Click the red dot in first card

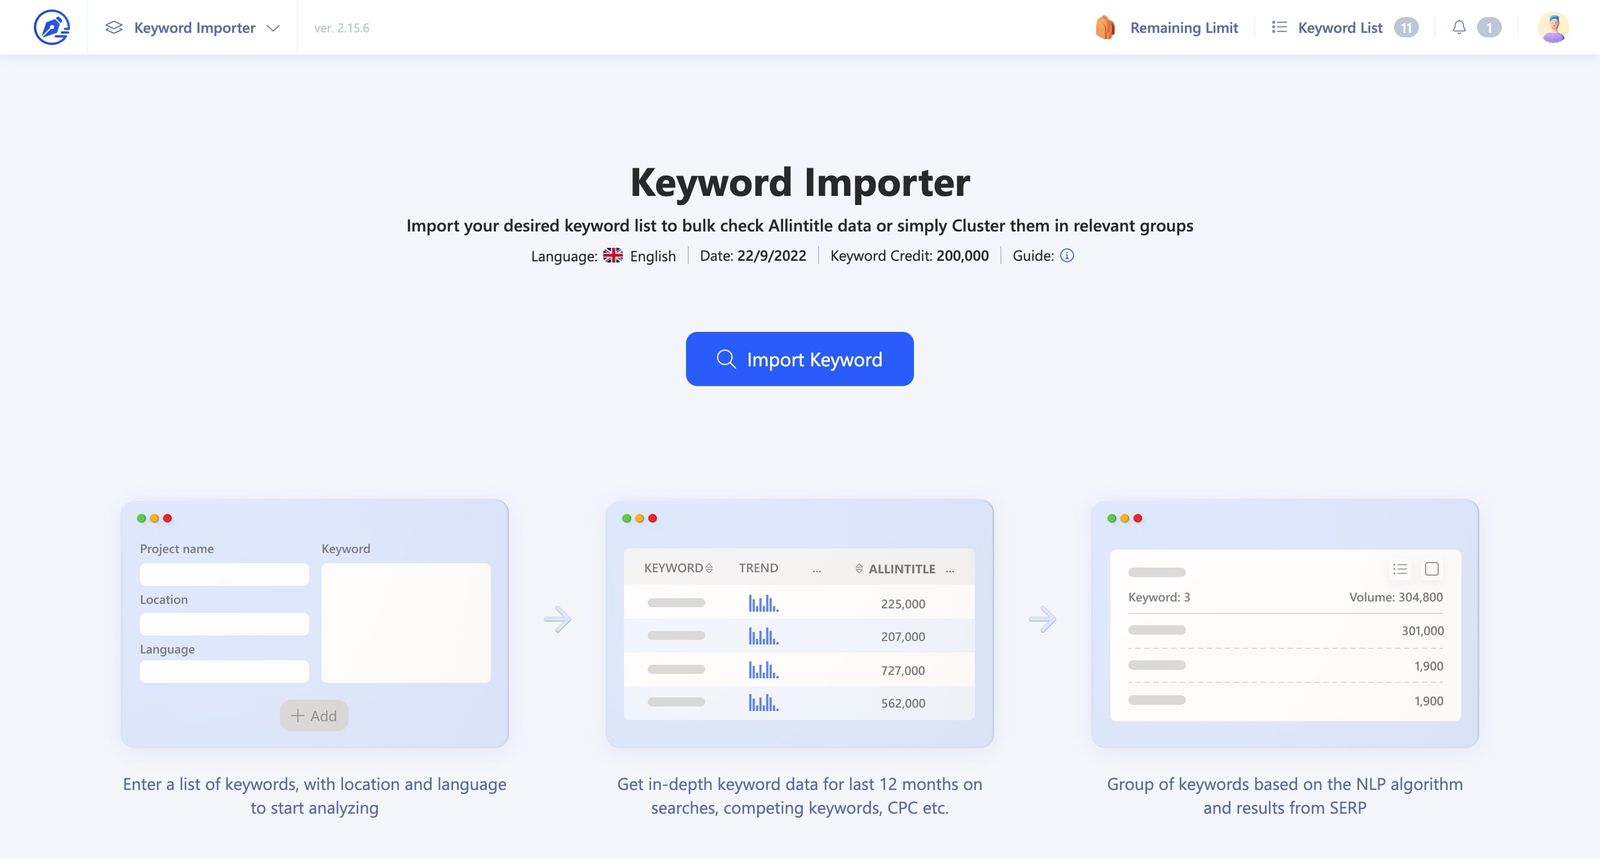click(167, 518)
